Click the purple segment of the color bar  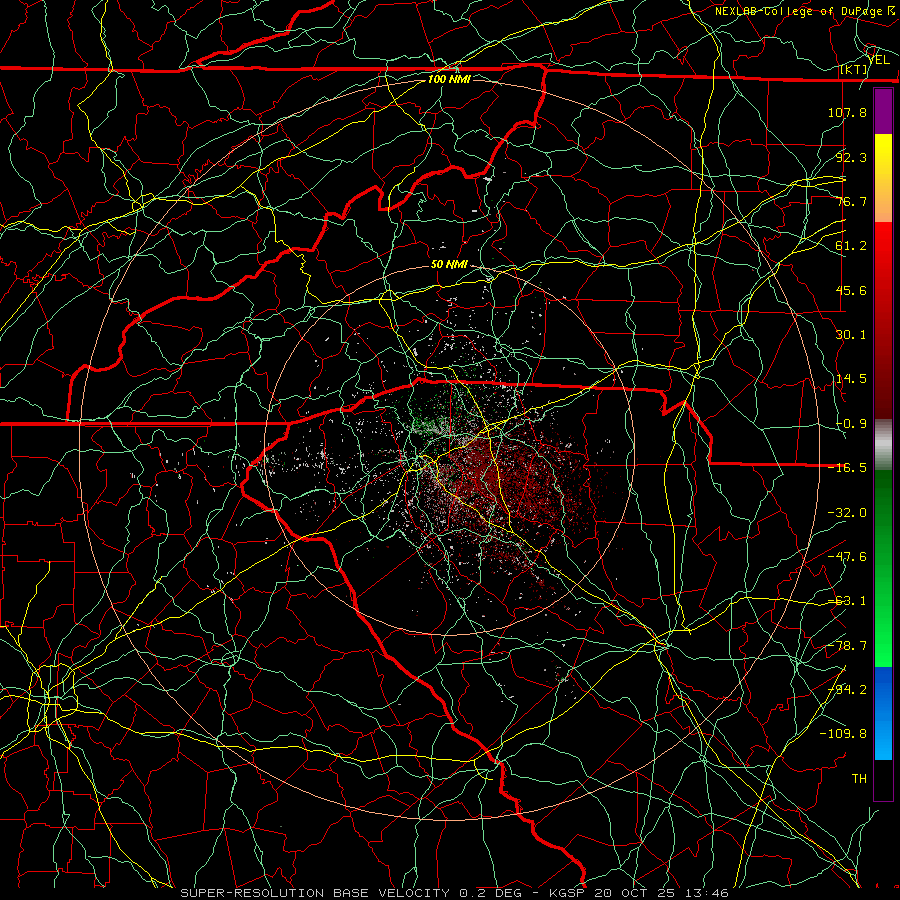pyautogui.click(x=883, y=111)
